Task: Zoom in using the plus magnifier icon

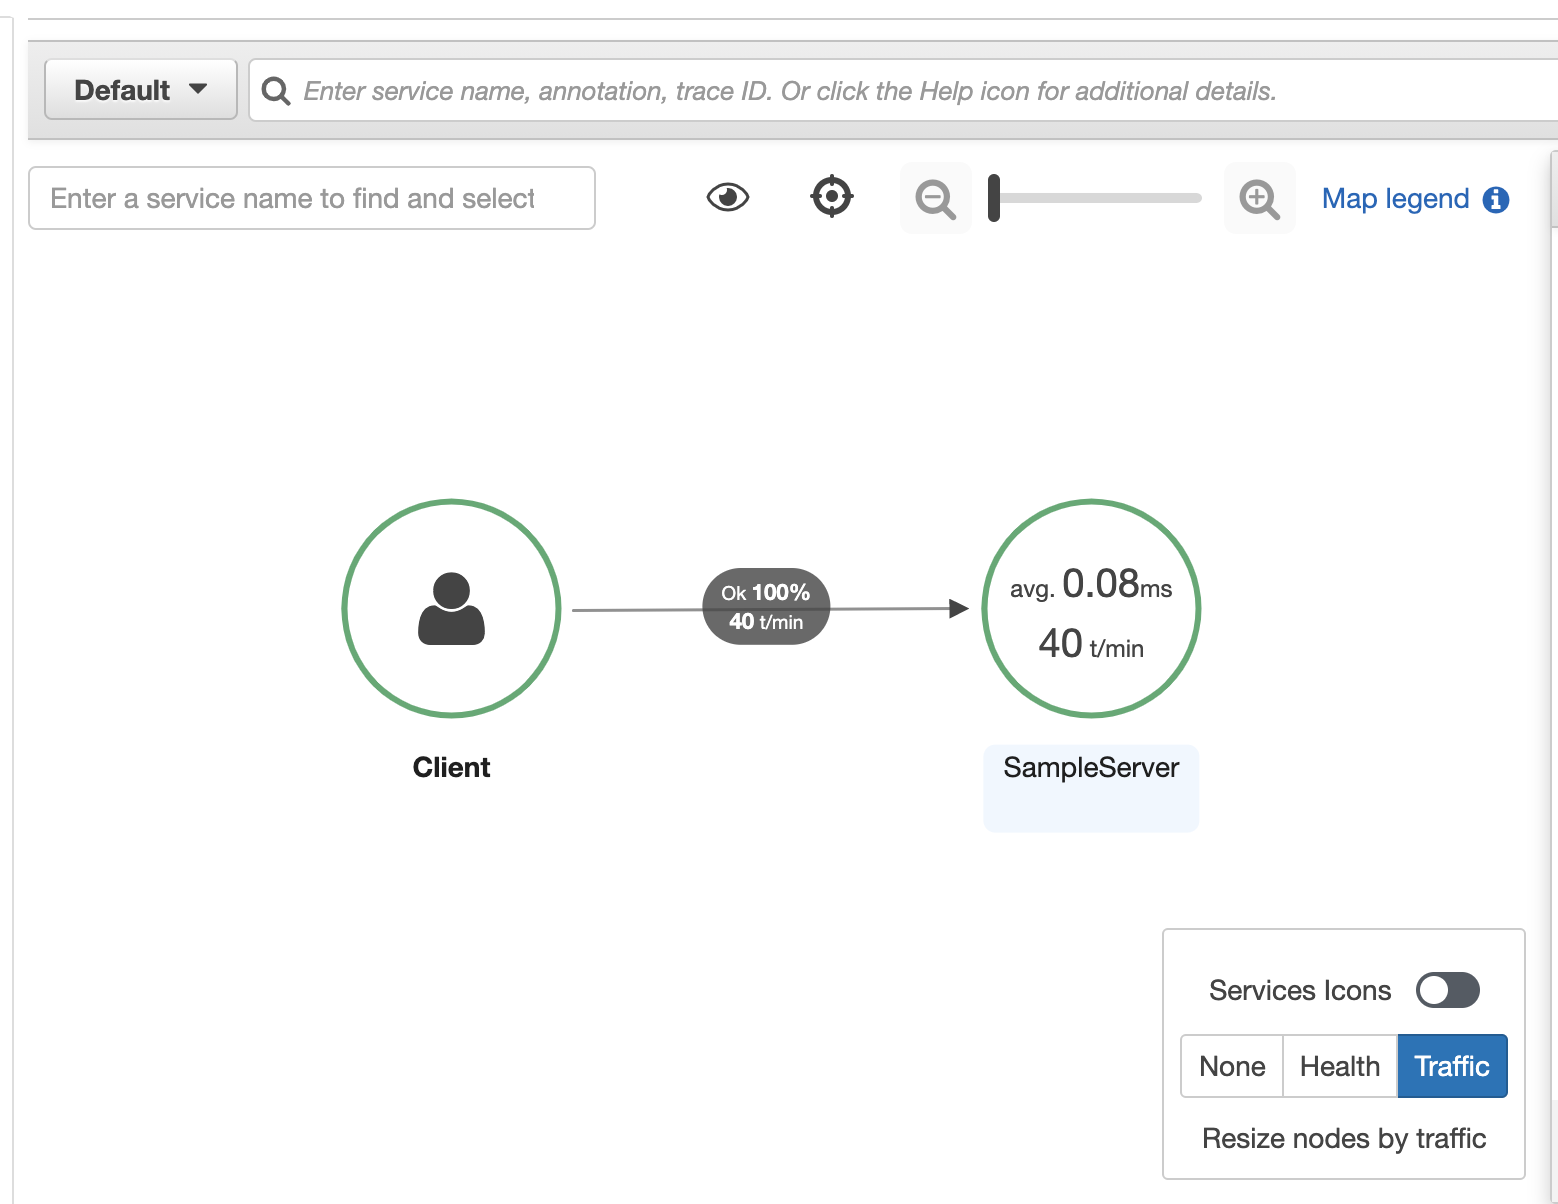Action: (1259, 198)
